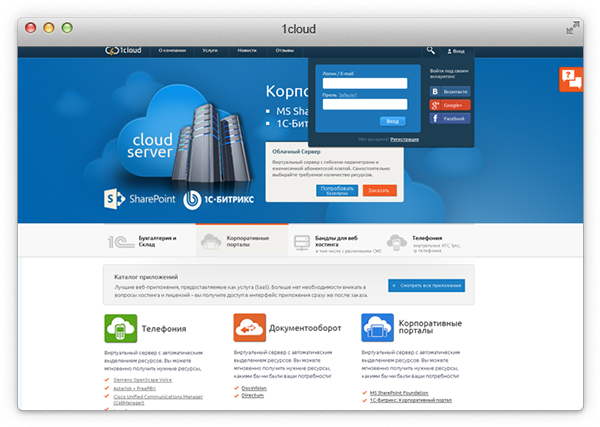Click the 1С-Битрикс logo in the banner
The image size is (600, 427).
pos(218,199)
